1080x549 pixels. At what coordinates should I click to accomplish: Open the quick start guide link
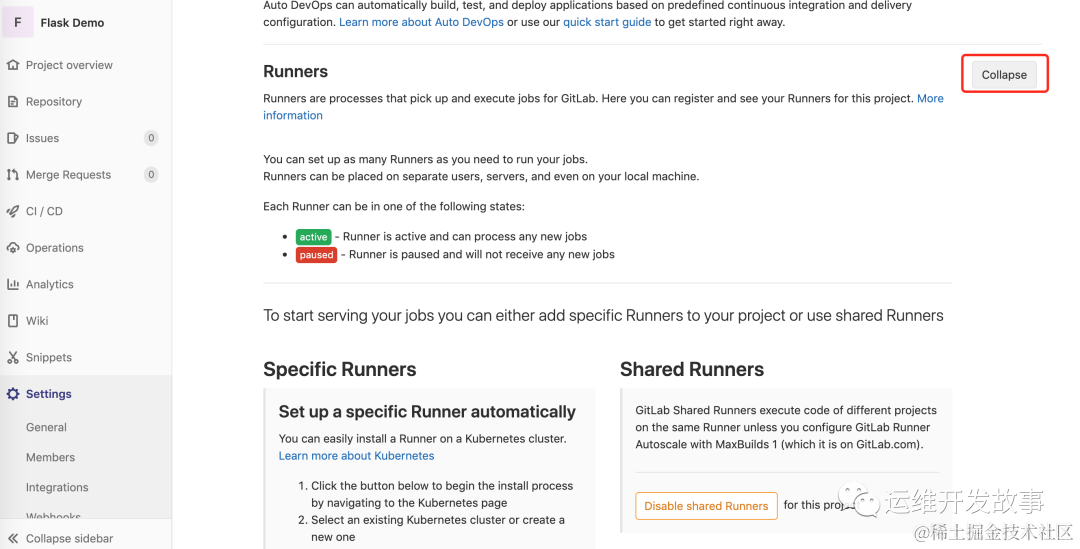(607, 22)
